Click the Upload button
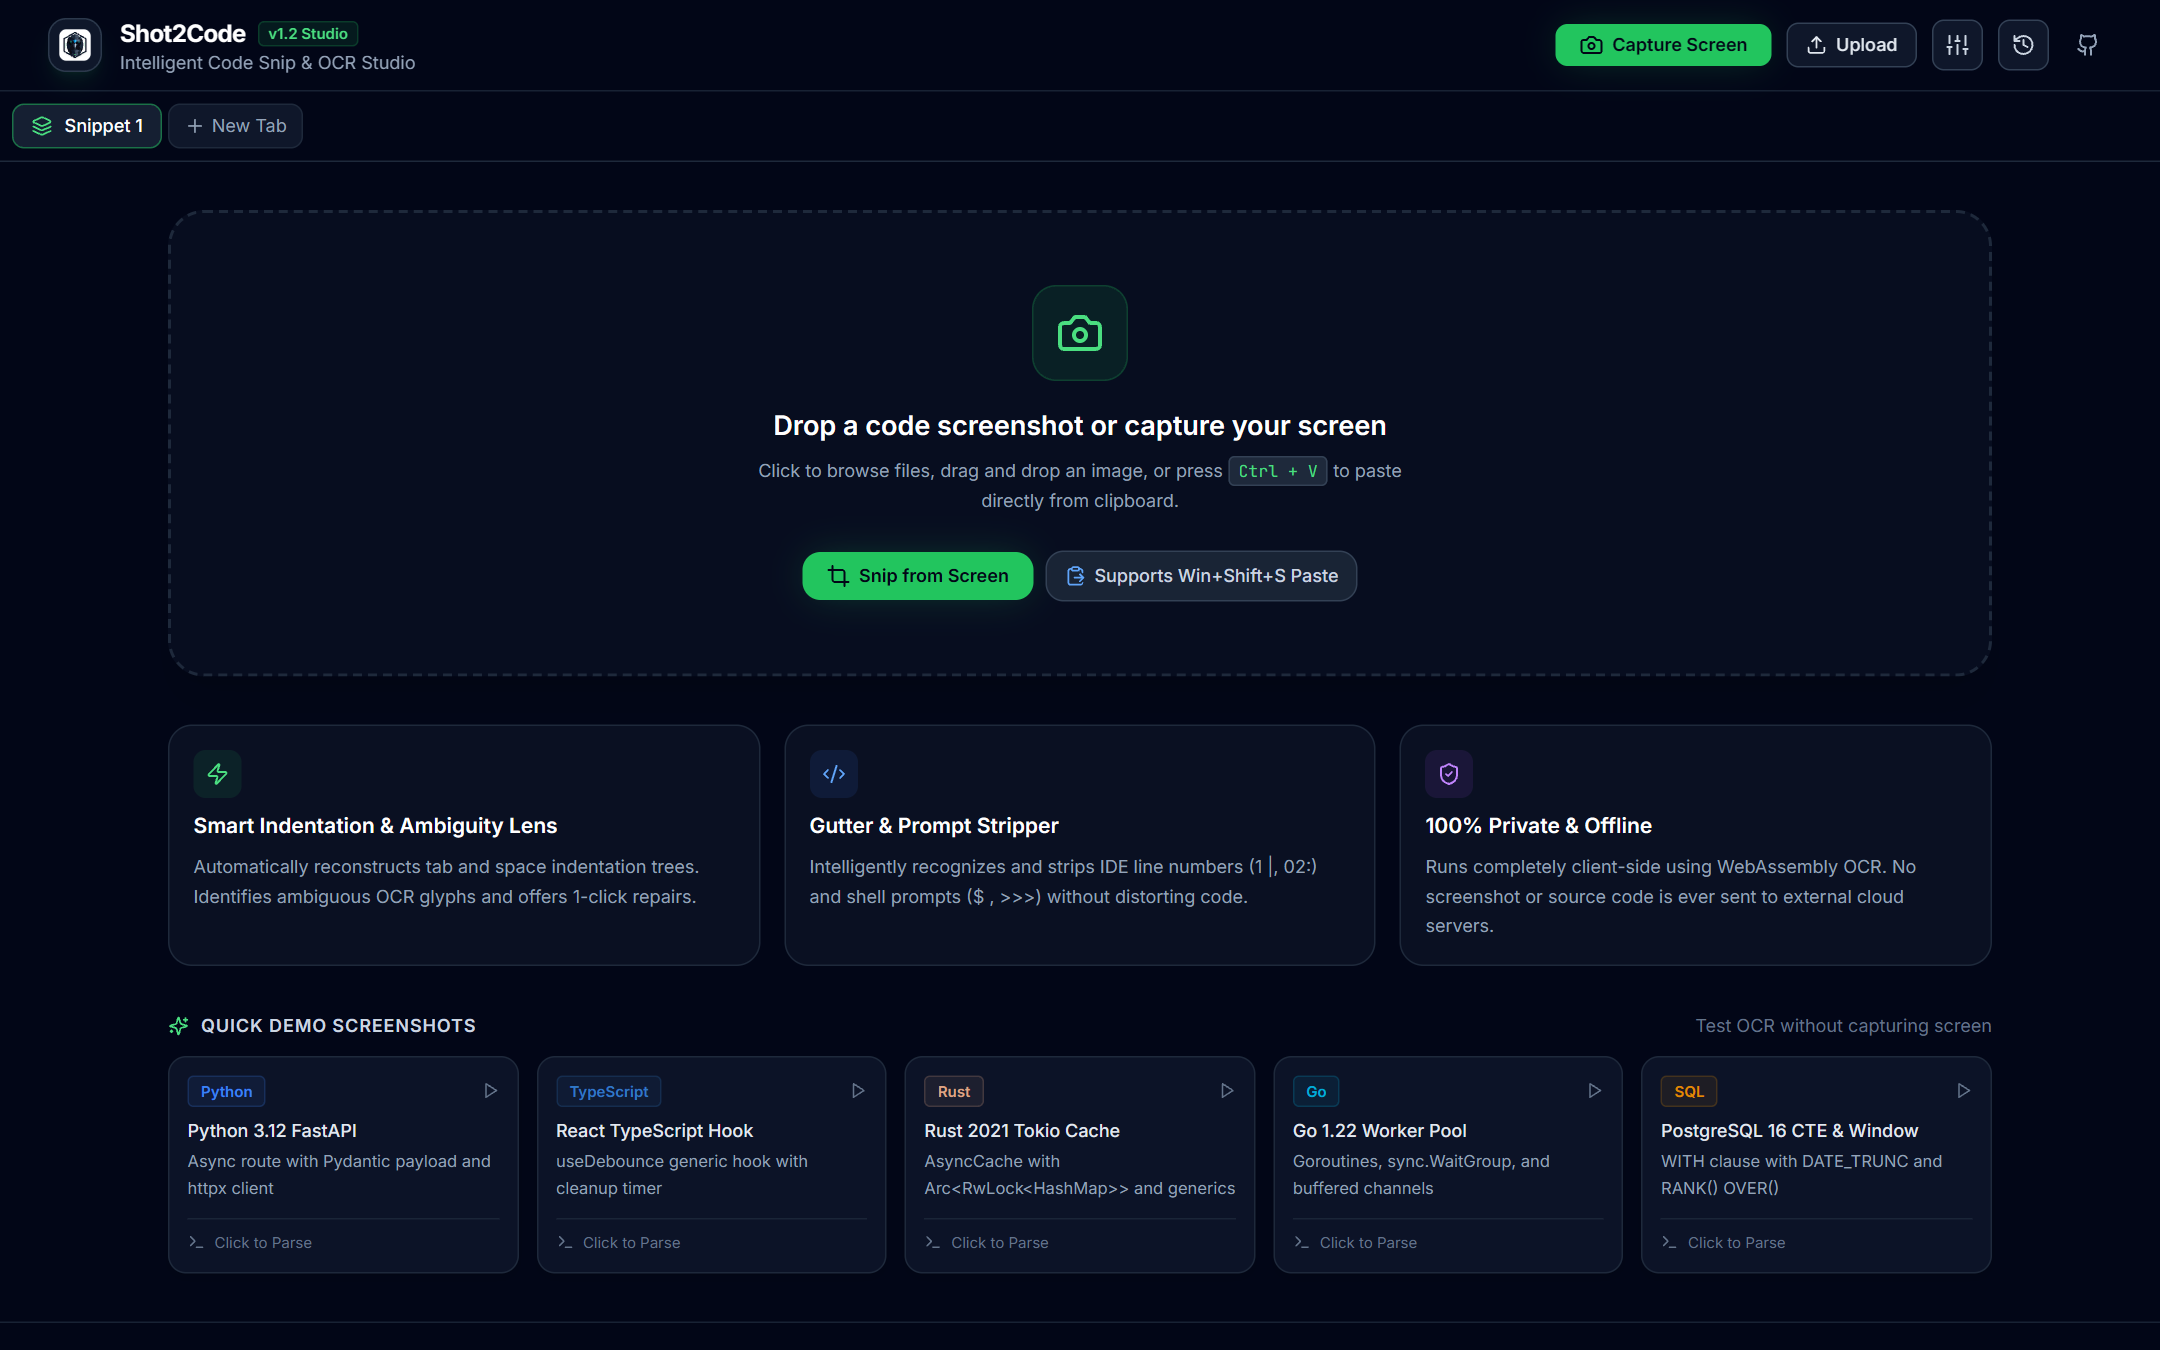The image size is (2160, 1350). [x=1851, y=45]
